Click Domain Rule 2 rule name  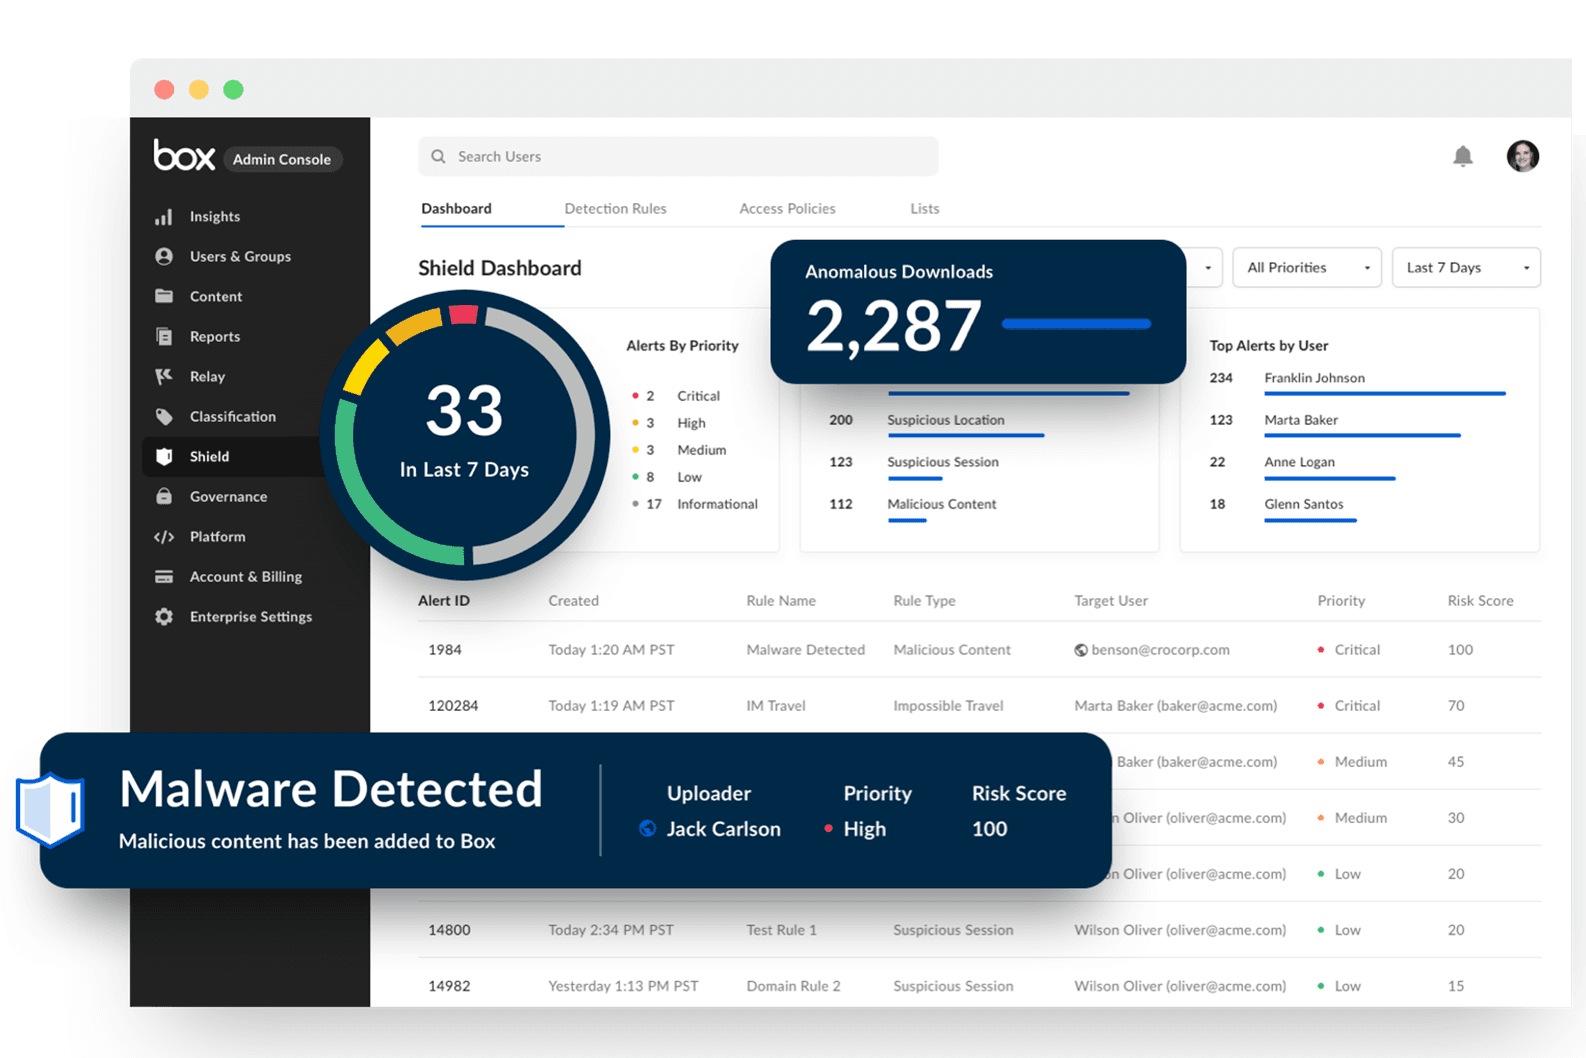tap(793, 986)
